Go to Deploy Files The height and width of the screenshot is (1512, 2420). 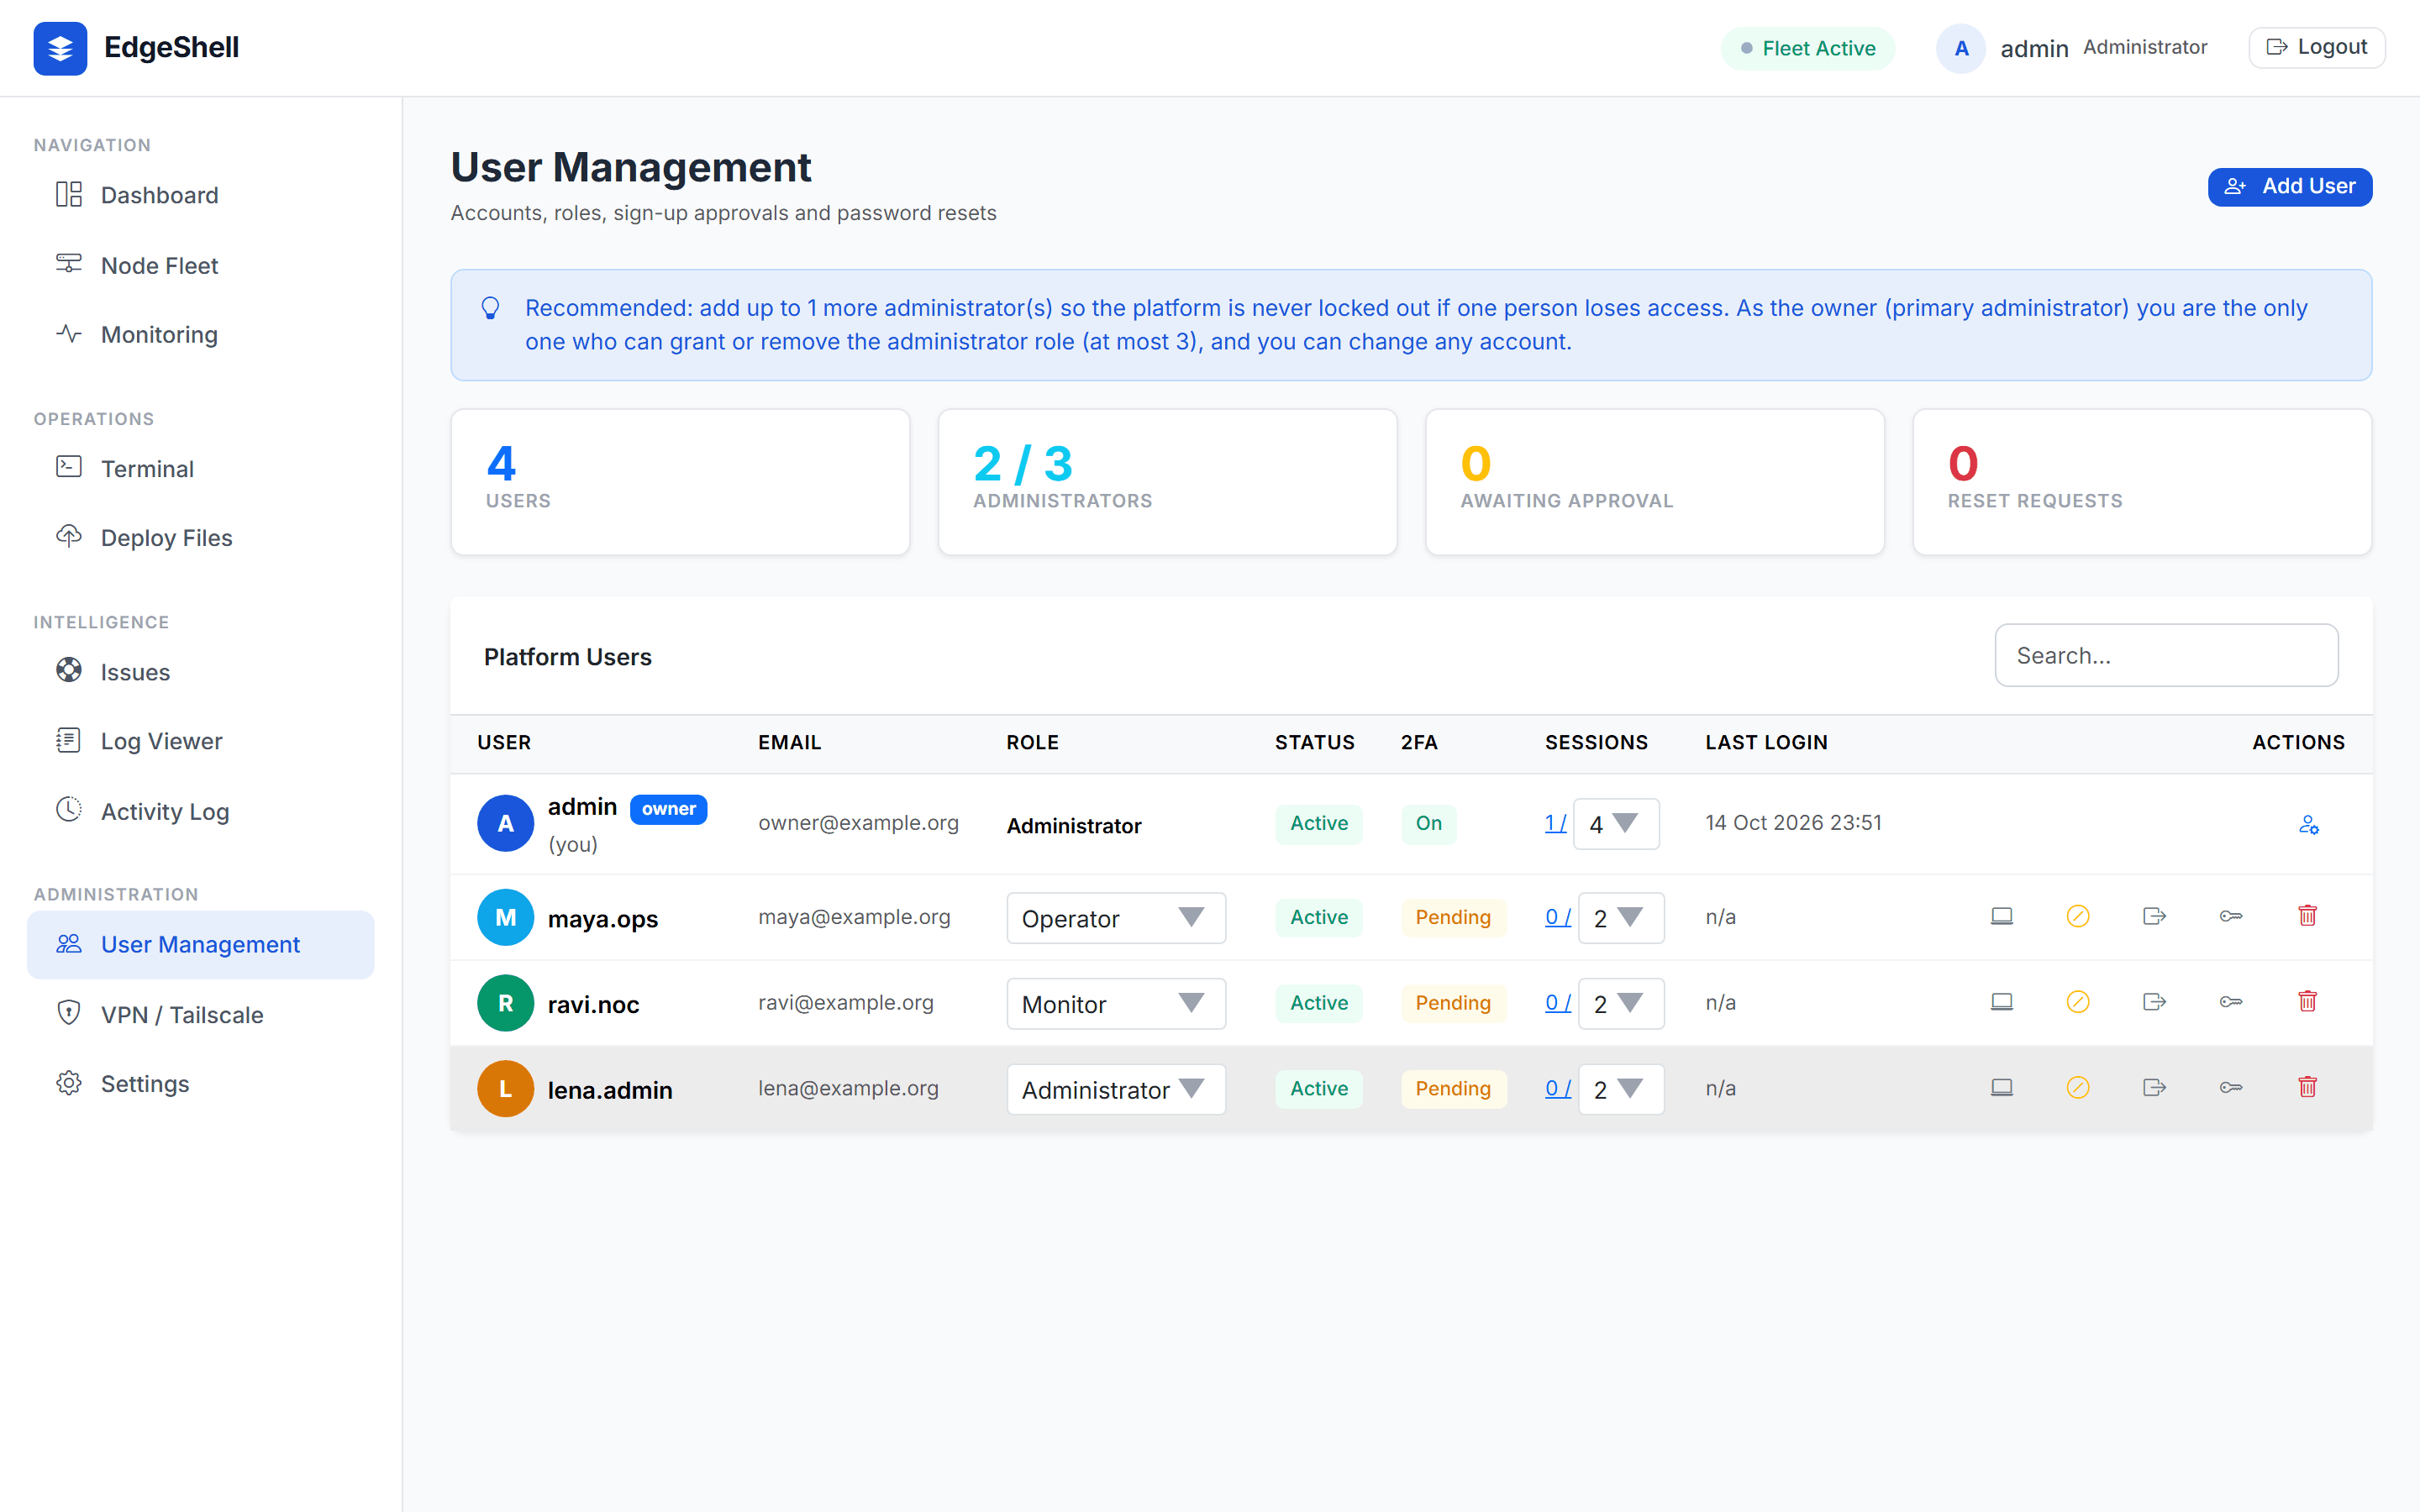coord(200,538)
